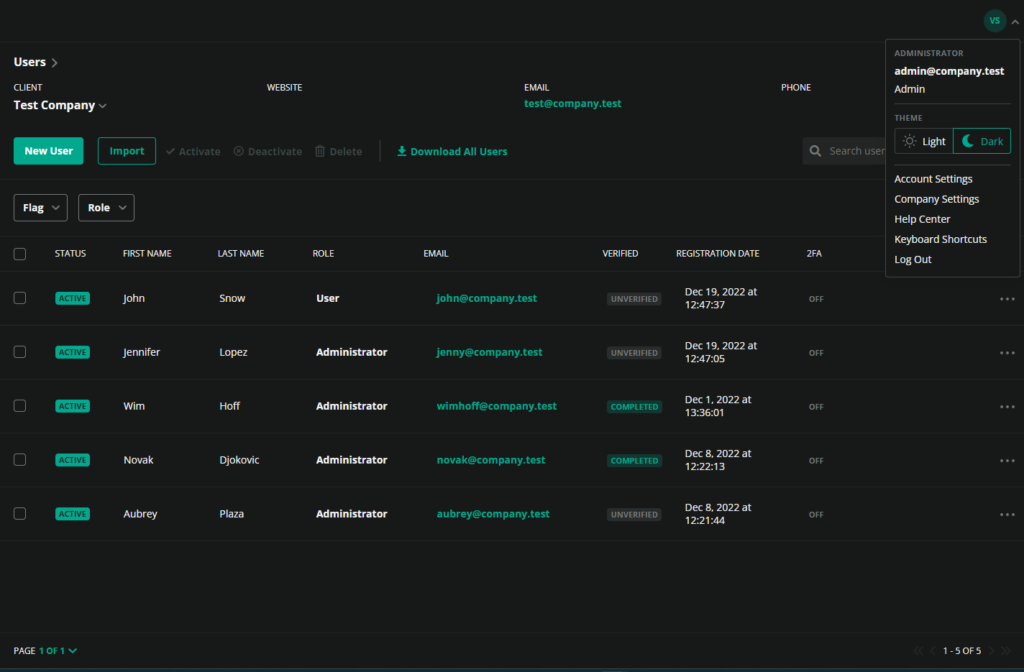Click the Users breadcrumb title
Image resolution: width=1024 pixels, height=672 pixels.
pos(30,62)
